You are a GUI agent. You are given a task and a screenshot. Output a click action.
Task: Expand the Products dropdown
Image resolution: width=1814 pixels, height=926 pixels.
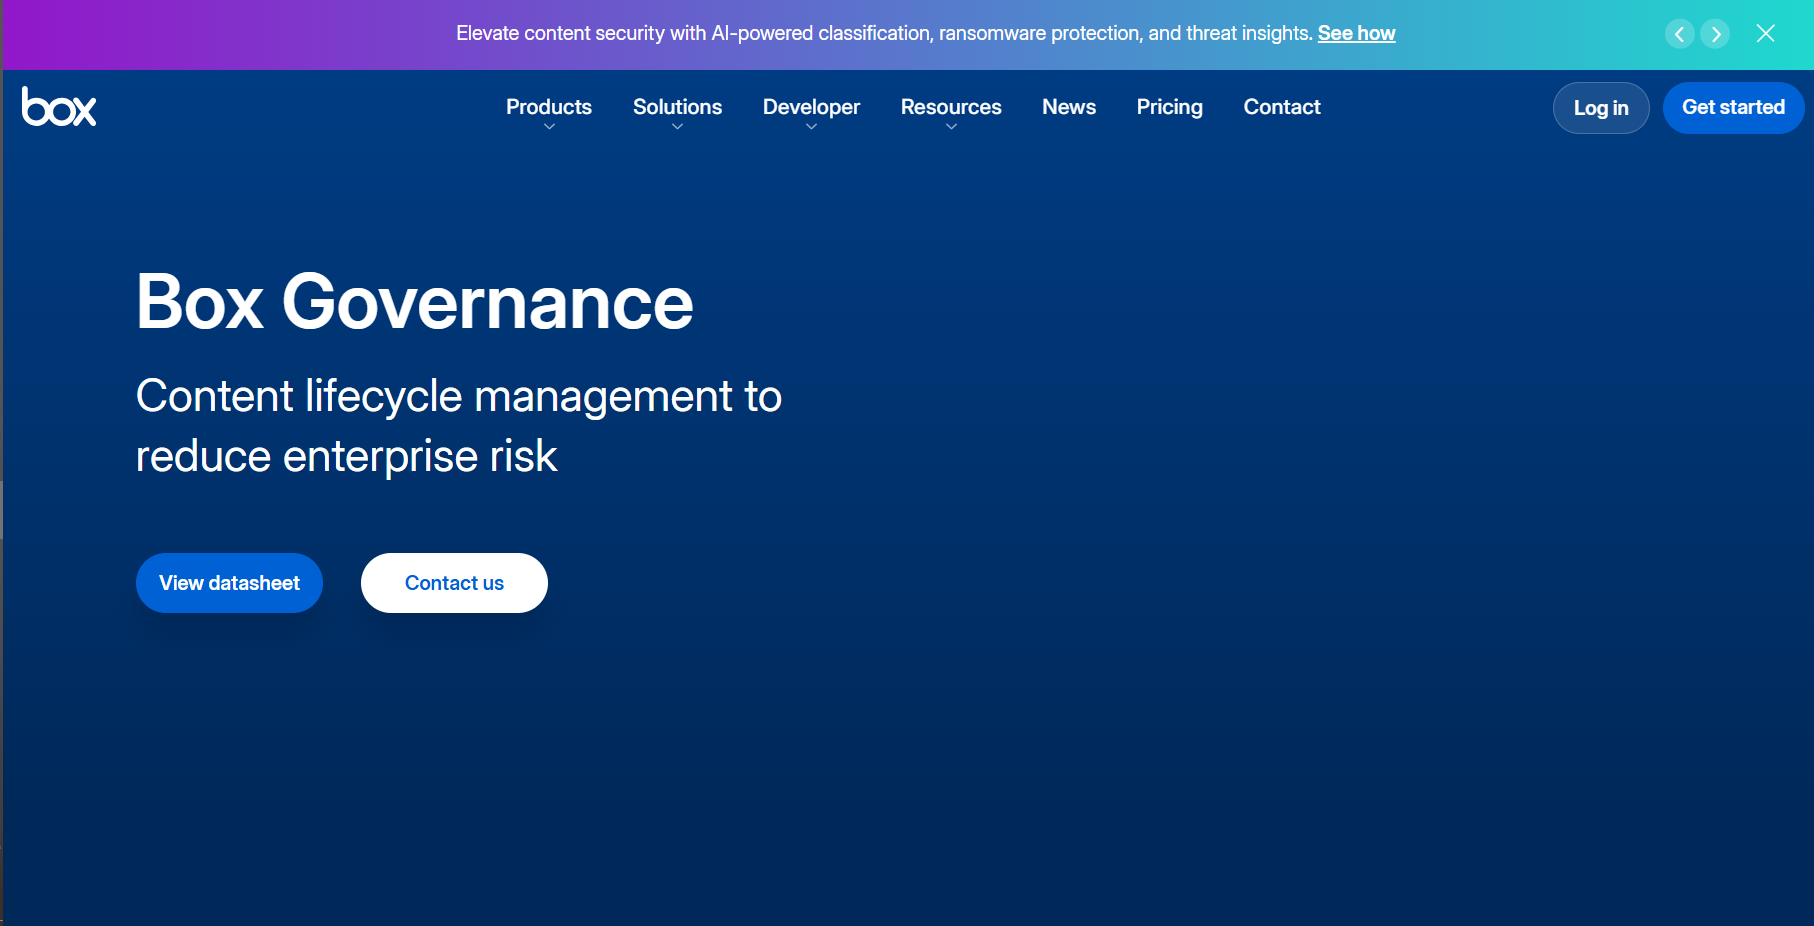point(548,107)
